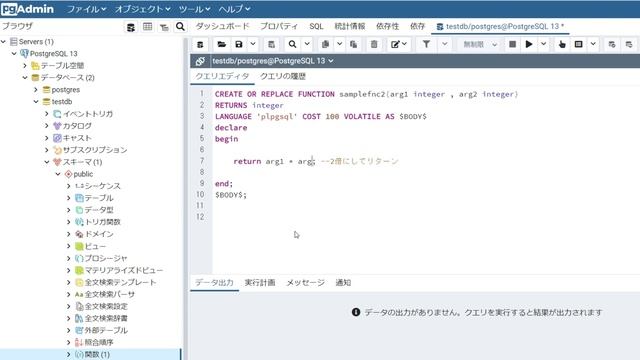Collapse the testdb database node
Screen dimensions: 640x360
(x=36, y=102)
